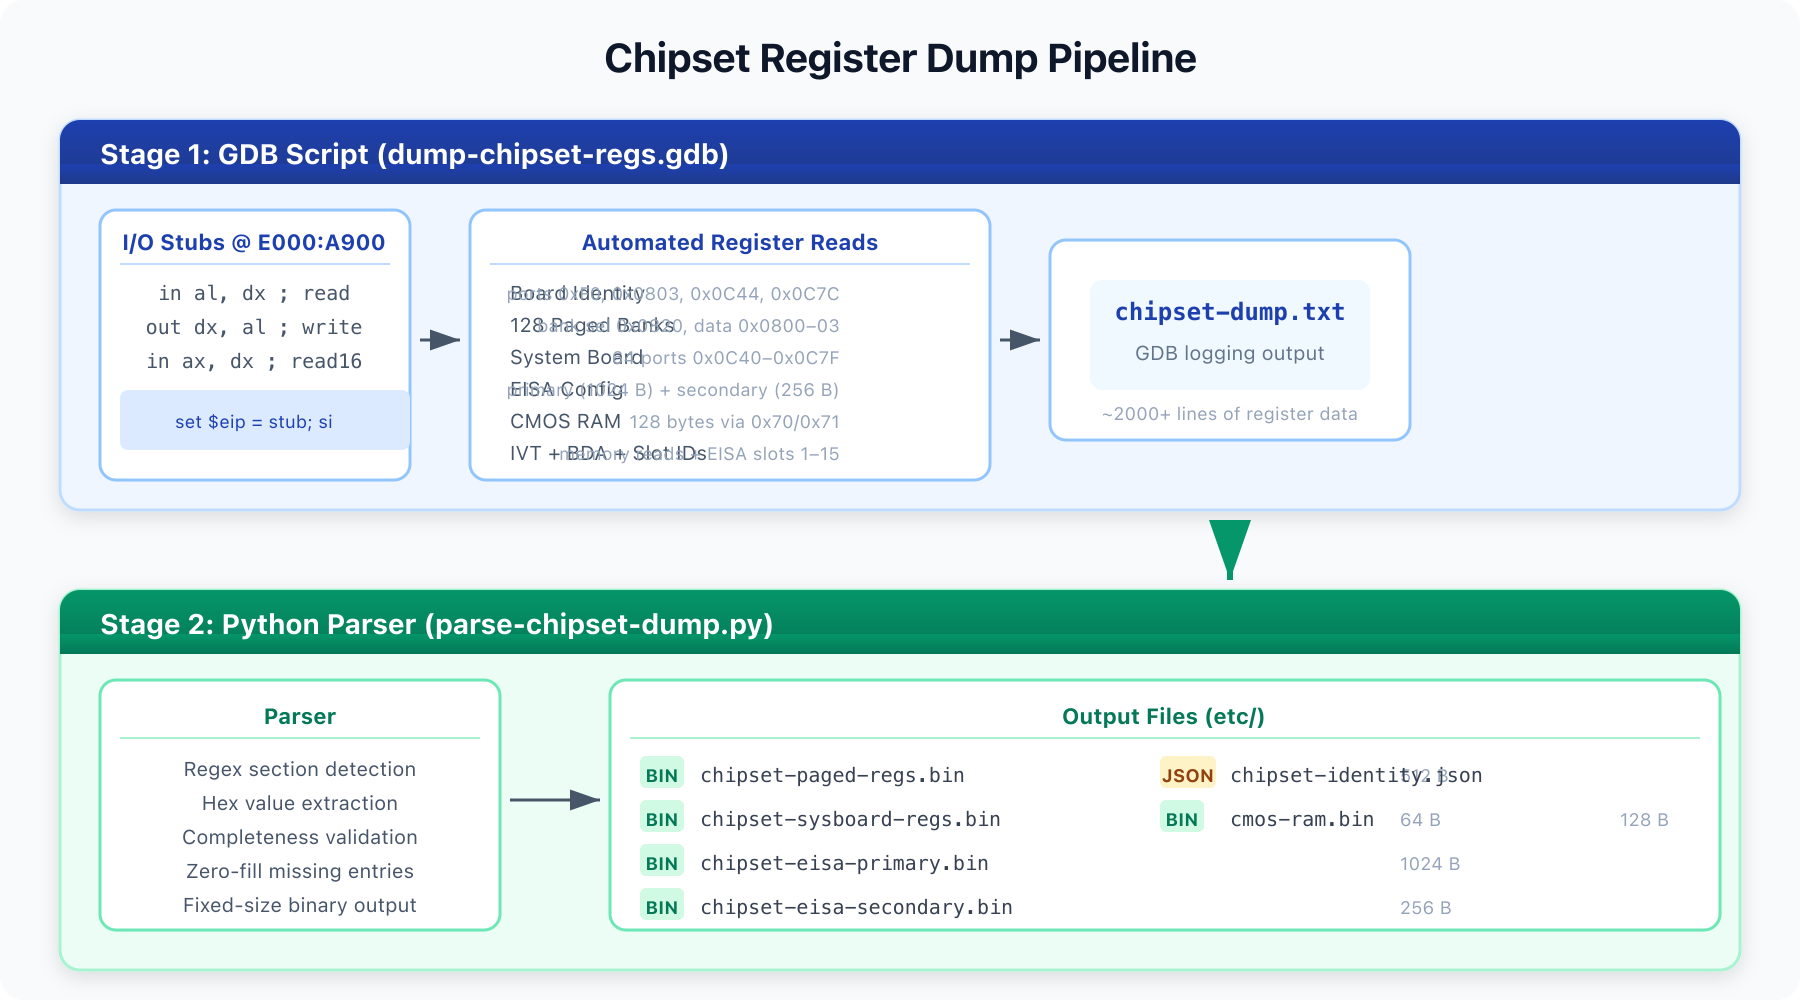Click file name chipset-eisa-primary.bin
This screenshot has height=1000, width=1800.
tap(844, 863)
